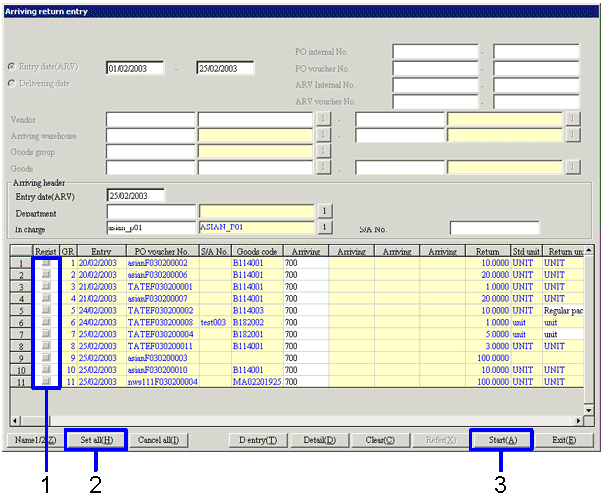The height and width of the screenshot is (502, 604).
Task: Click the Regist column header
Action: click(46, 251)
